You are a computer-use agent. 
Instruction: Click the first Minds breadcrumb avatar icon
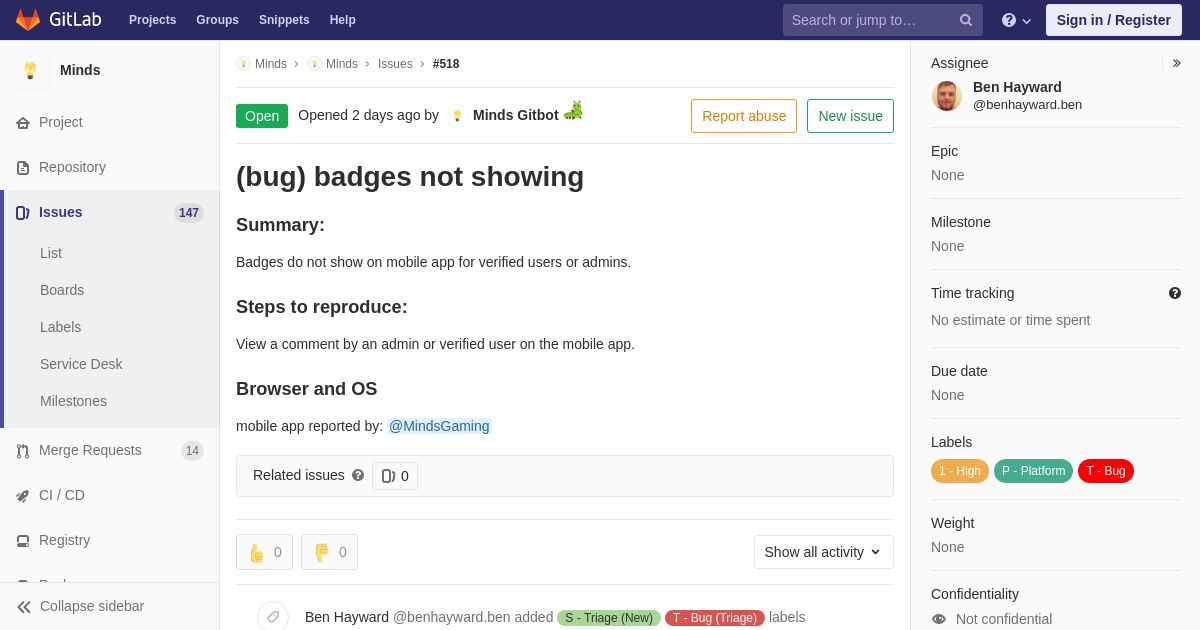click(243, 64)
